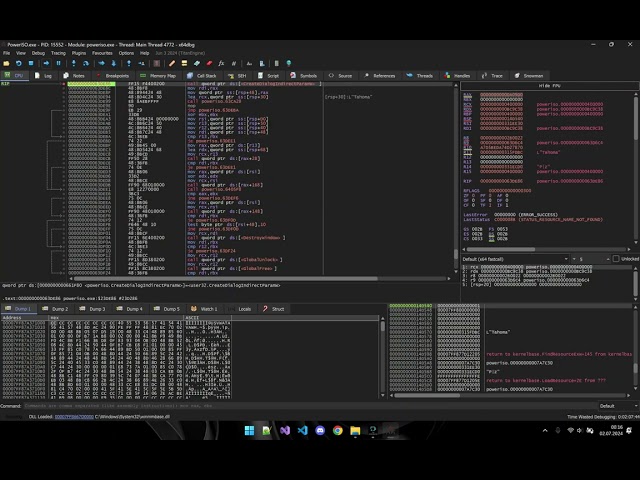Open the File menu
This screenshot has height=480, width=640.
(x=7, y=53)
